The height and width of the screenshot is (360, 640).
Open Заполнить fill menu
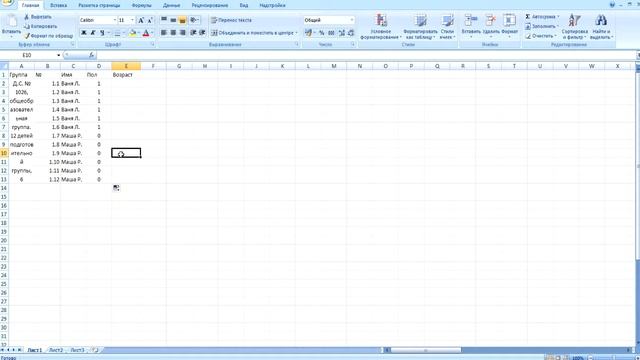coord(542,26)
